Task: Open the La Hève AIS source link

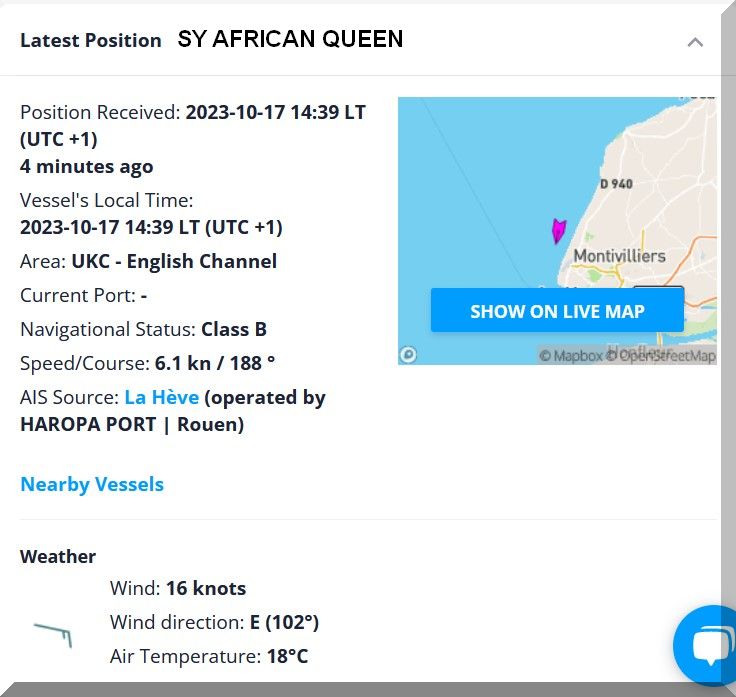Action: pyautogui.click(x=161, y=397)
